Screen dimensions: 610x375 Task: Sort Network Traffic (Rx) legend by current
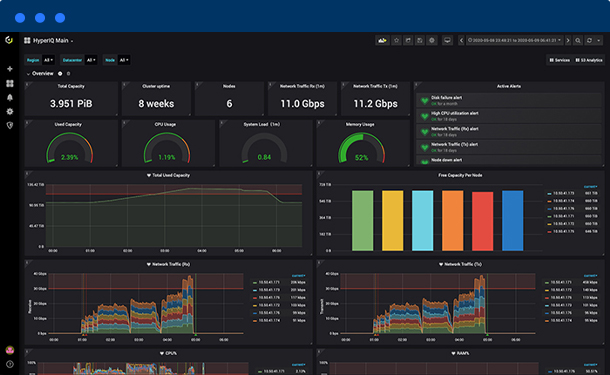pyautogui.click(x=298, y=276)
